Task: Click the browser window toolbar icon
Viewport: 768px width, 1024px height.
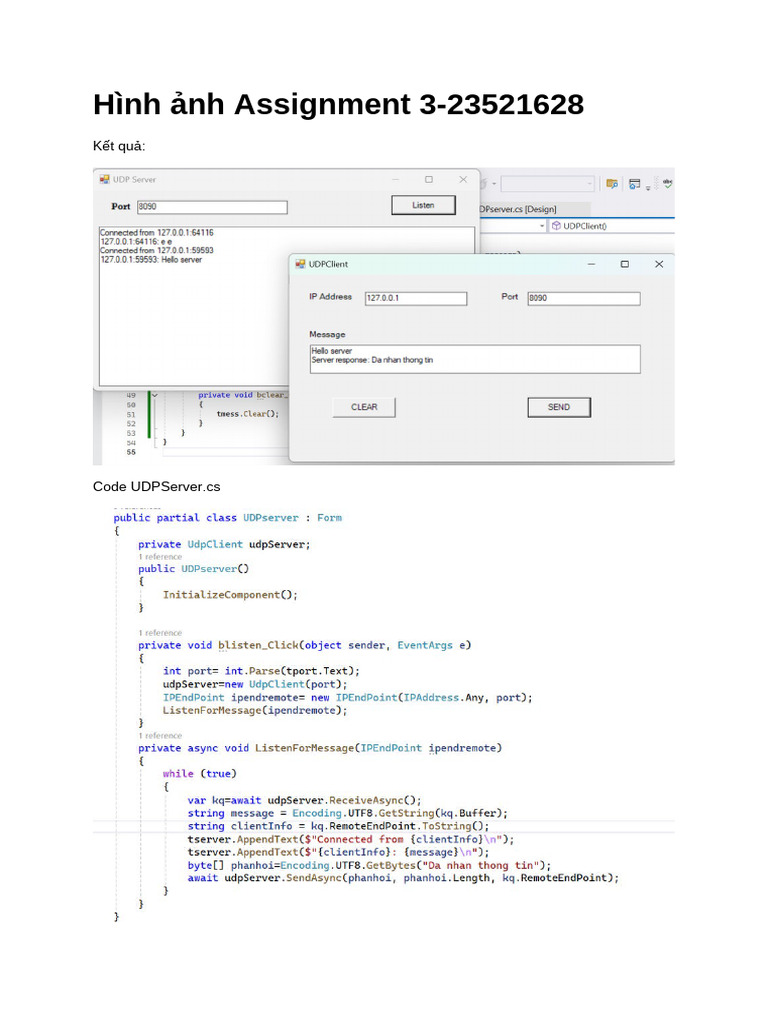Action: tap(634, 184)
